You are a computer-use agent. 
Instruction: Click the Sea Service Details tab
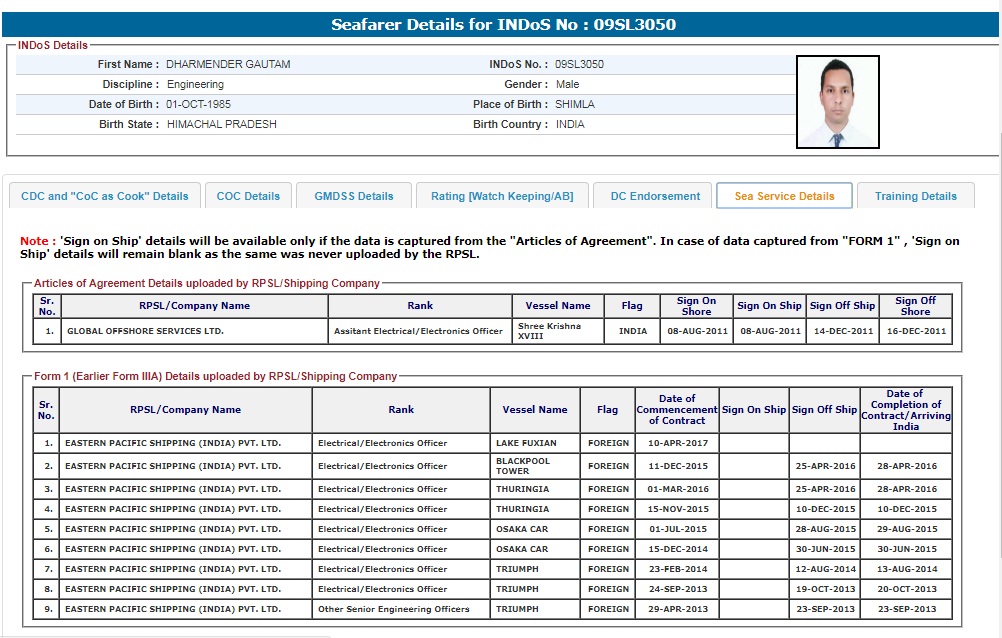[784, 196]
